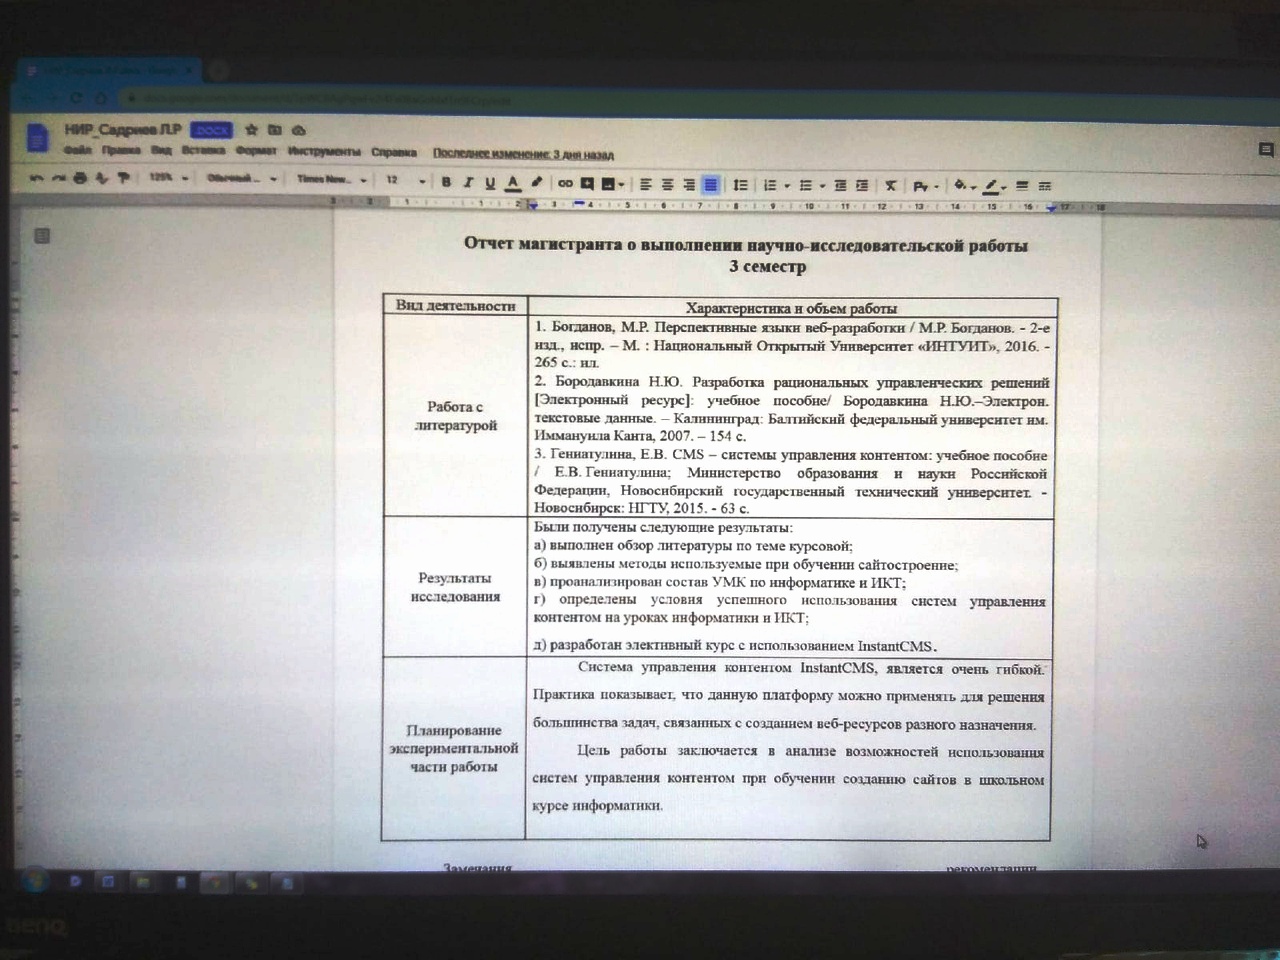This screenshot has height=960, width=1280.
Task: Select justify text alignment button
Action: [x=711, y=184]
